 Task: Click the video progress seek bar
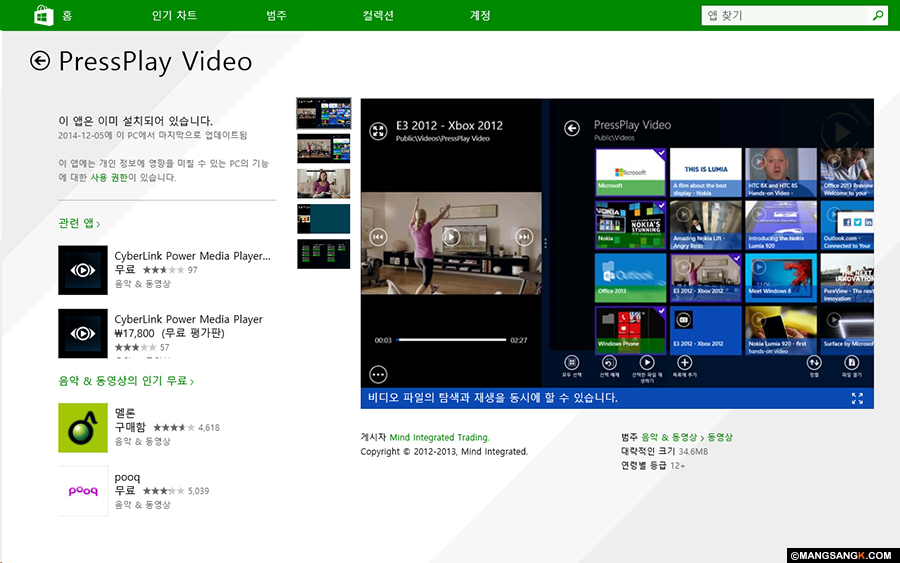click(x=452, y=340)
